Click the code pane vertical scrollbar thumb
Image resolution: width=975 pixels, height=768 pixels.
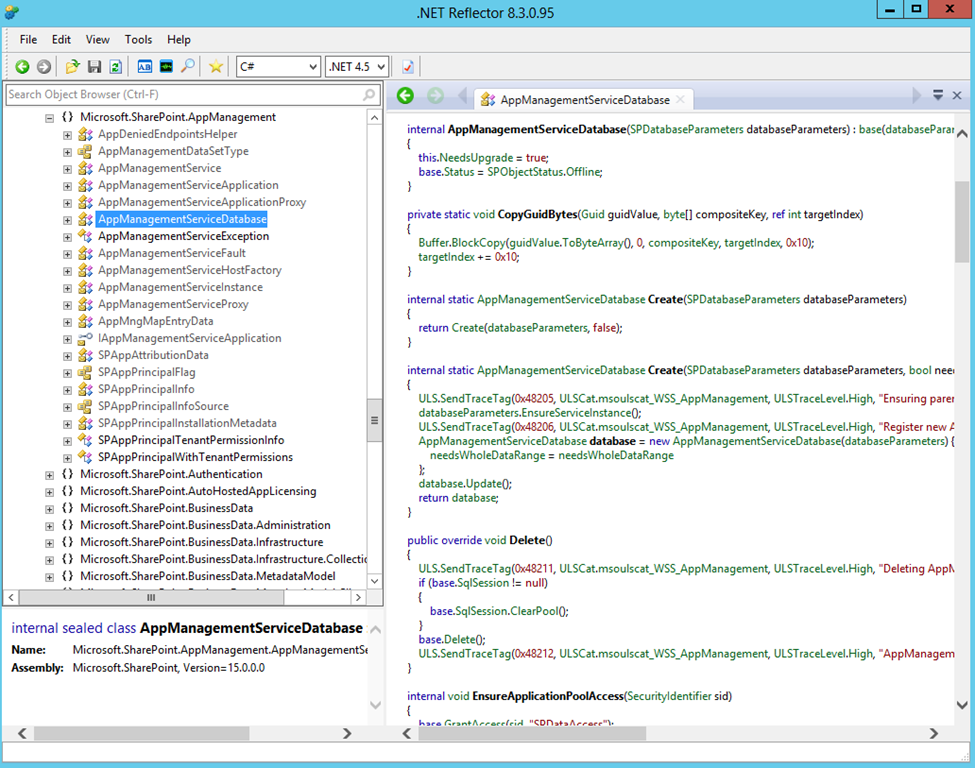pos(962,221)
